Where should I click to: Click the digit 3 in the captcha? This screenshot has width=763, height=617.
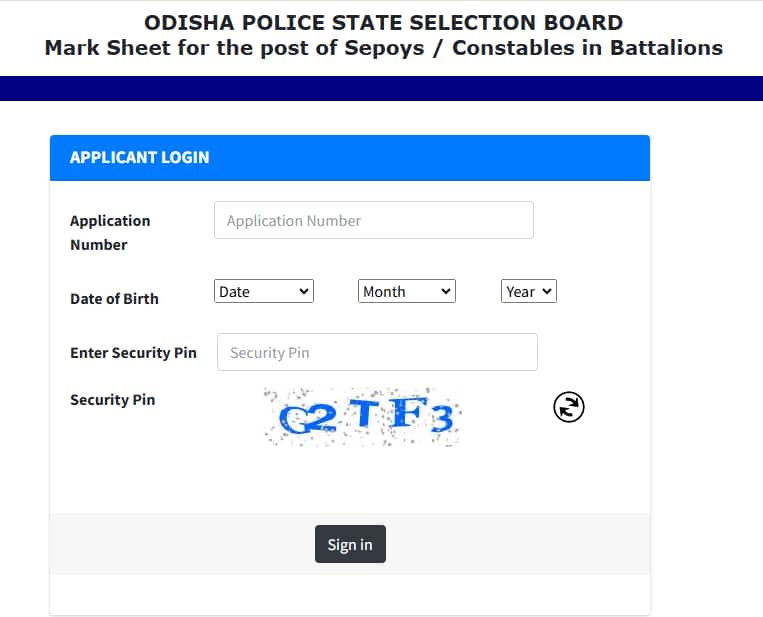441,418
